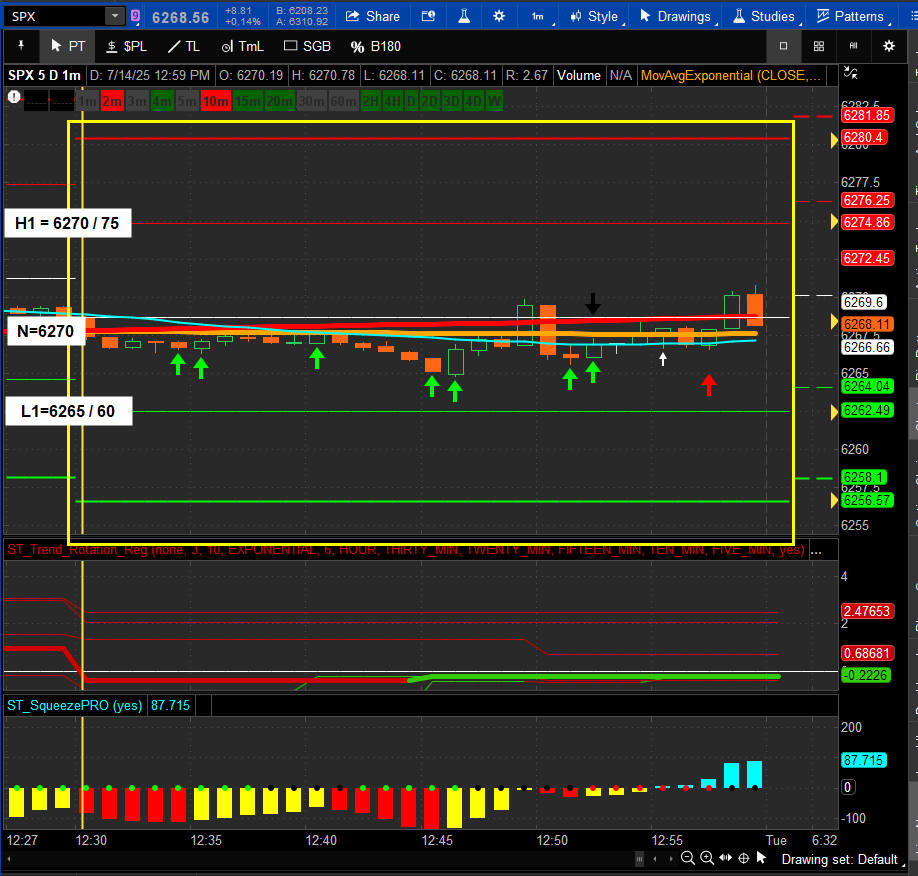Pick the SGB rectangle drawing tool
Screen dimensions: 918x876
[308, 46]
